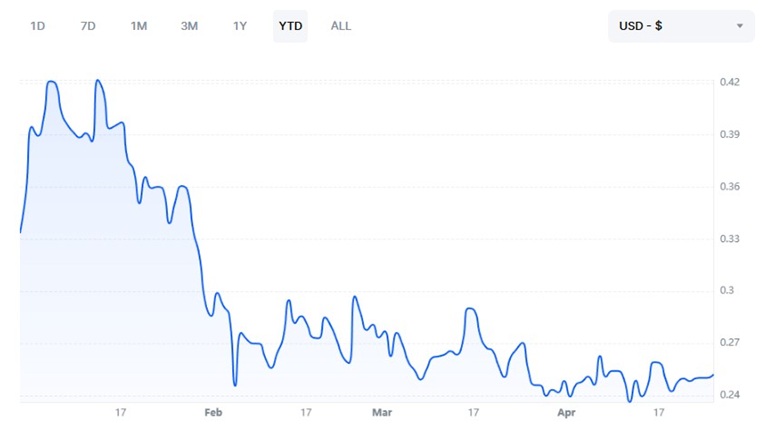Click the 0.24 price axis label

click(x=730, y=395)
